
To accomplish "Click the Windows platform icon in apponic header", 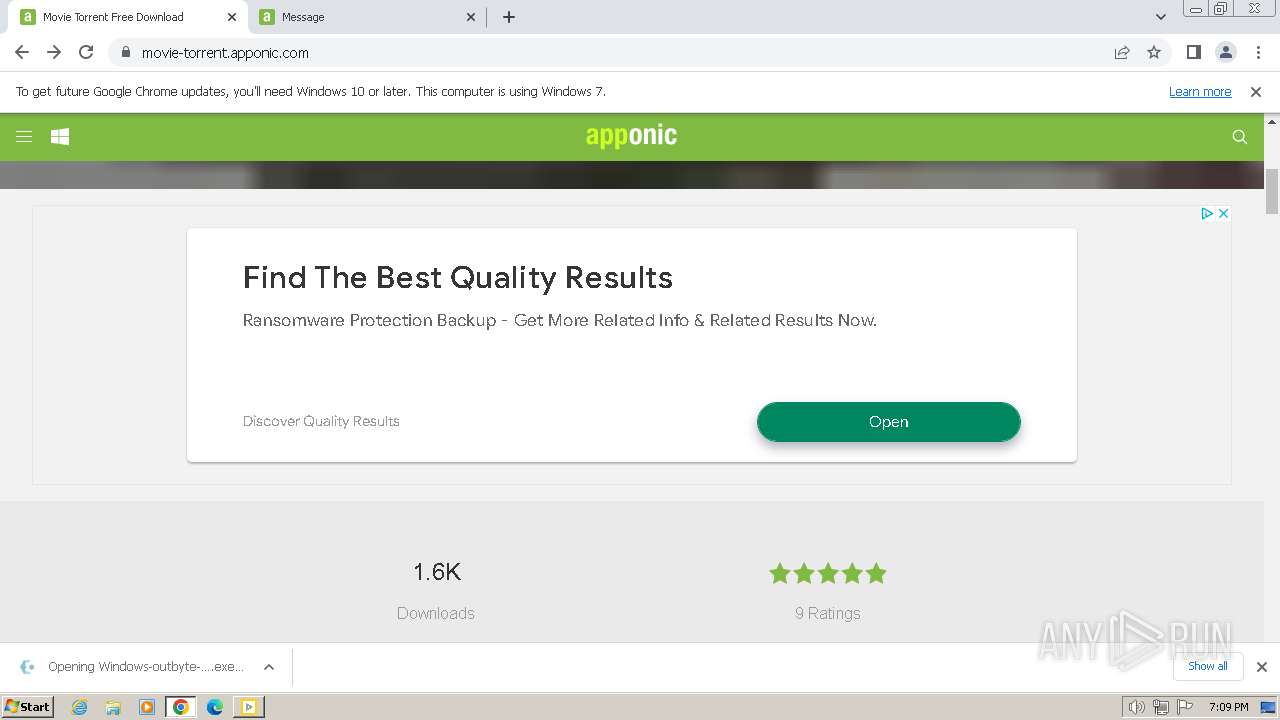I will [60, 137].
